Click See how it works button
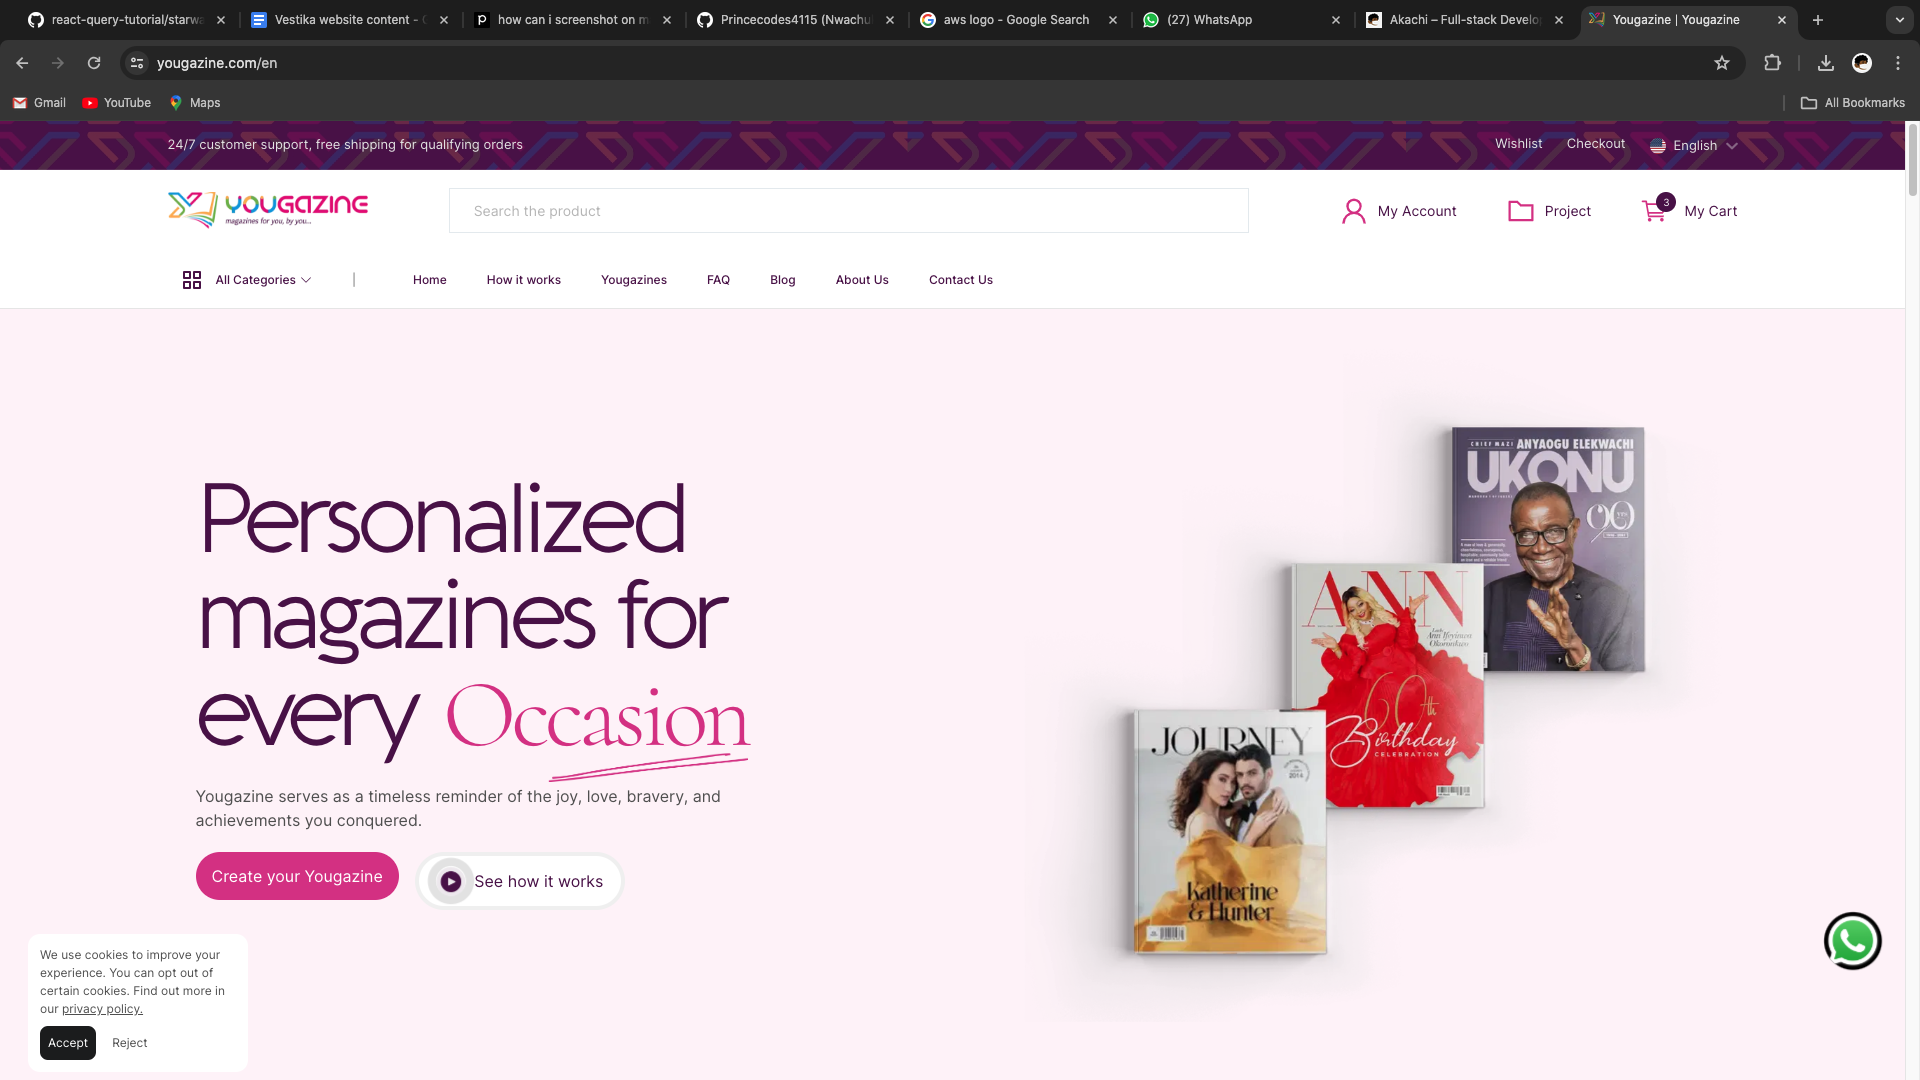 (520, 881)
